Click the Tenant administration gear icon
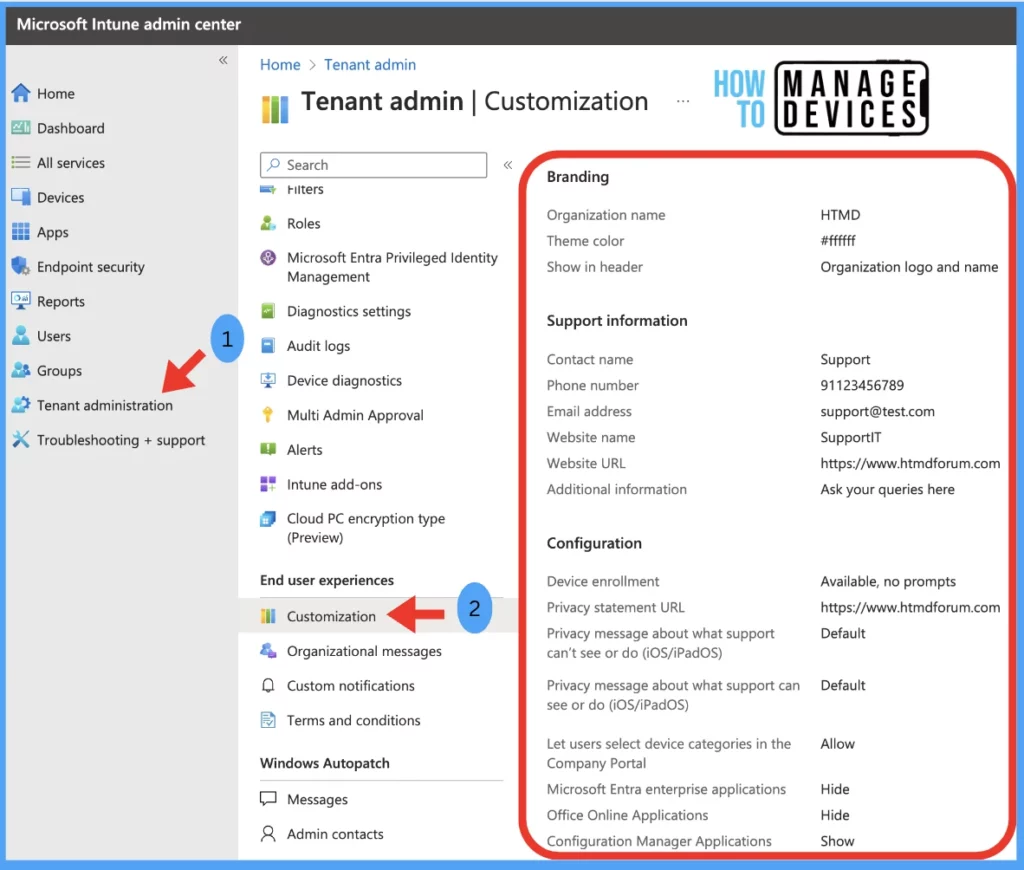 pos(21,404)
